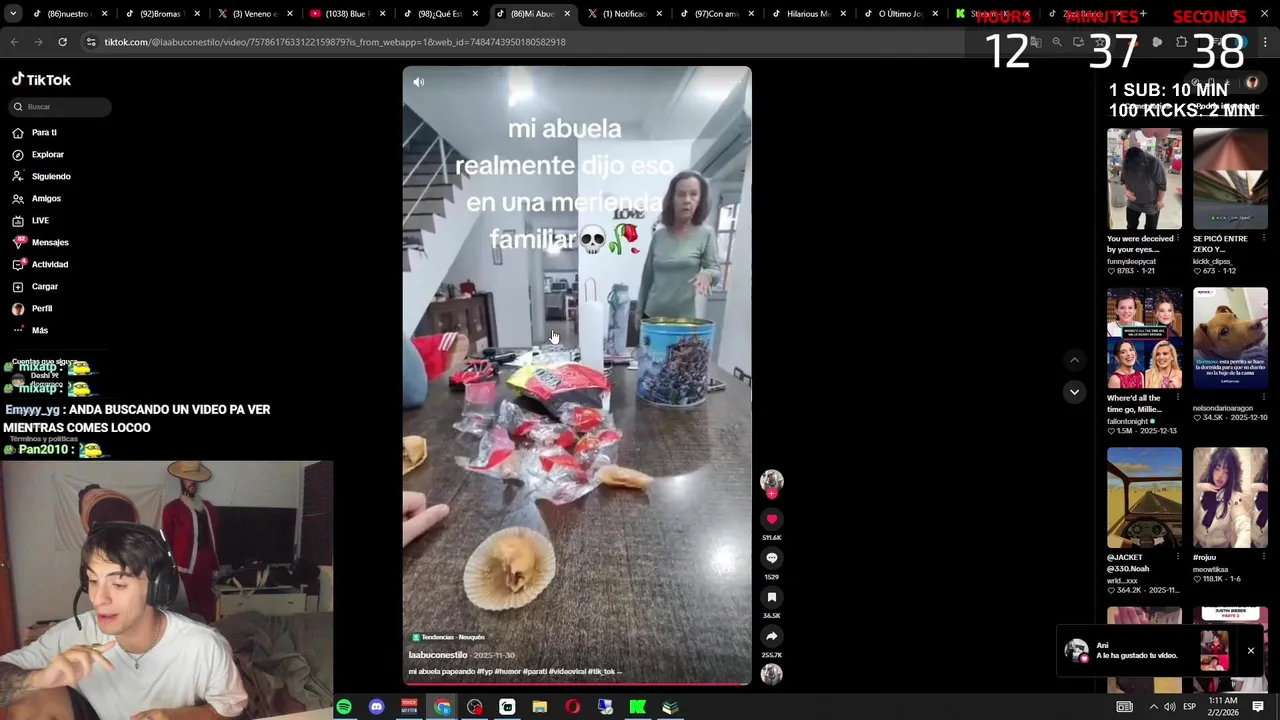Screen dimensions: 1280x720
Task: Open Opera browser from the taskbar
Action: click(x=572, y=707)
